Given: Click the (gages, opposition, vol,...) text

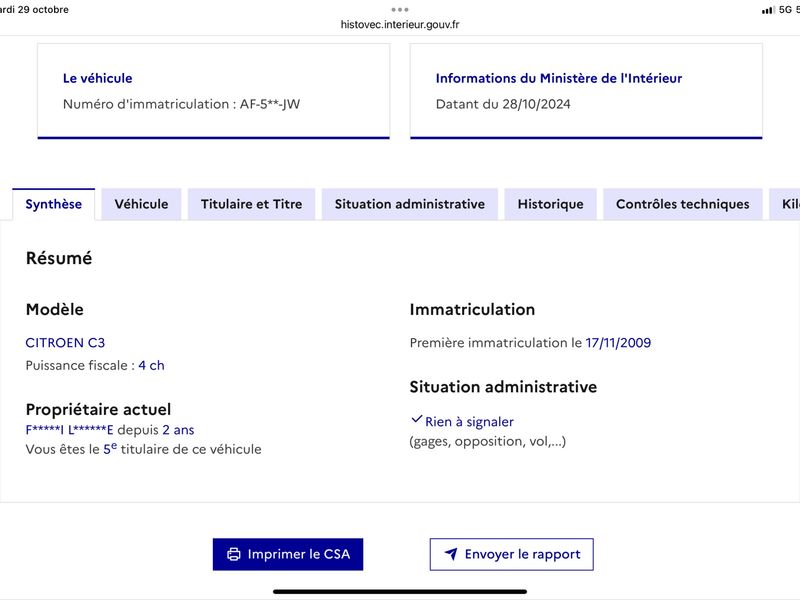Looking at the screenshot, I should [488, 441].
